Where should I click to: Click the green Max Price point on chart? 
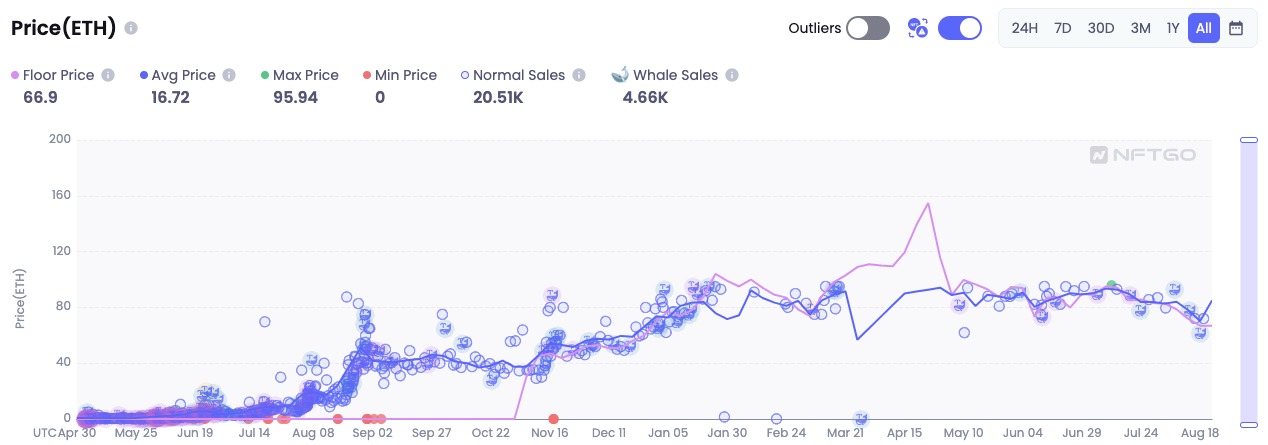point(1111,285)
